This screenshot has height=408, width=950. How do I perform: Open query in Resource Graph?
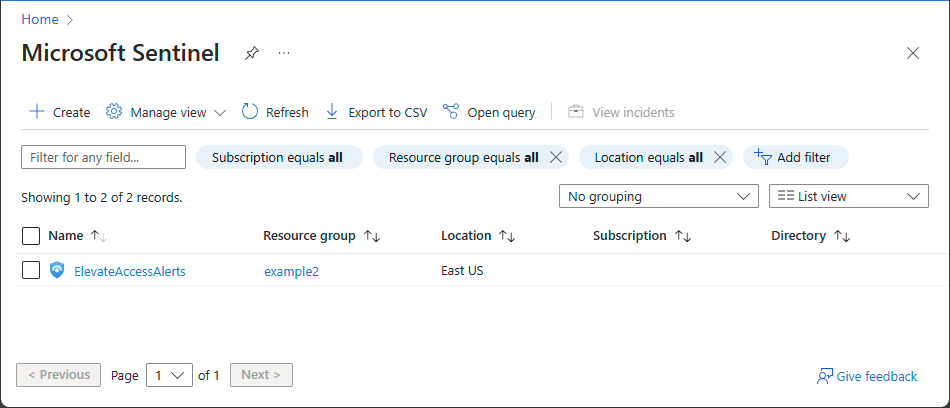(489, 112)
